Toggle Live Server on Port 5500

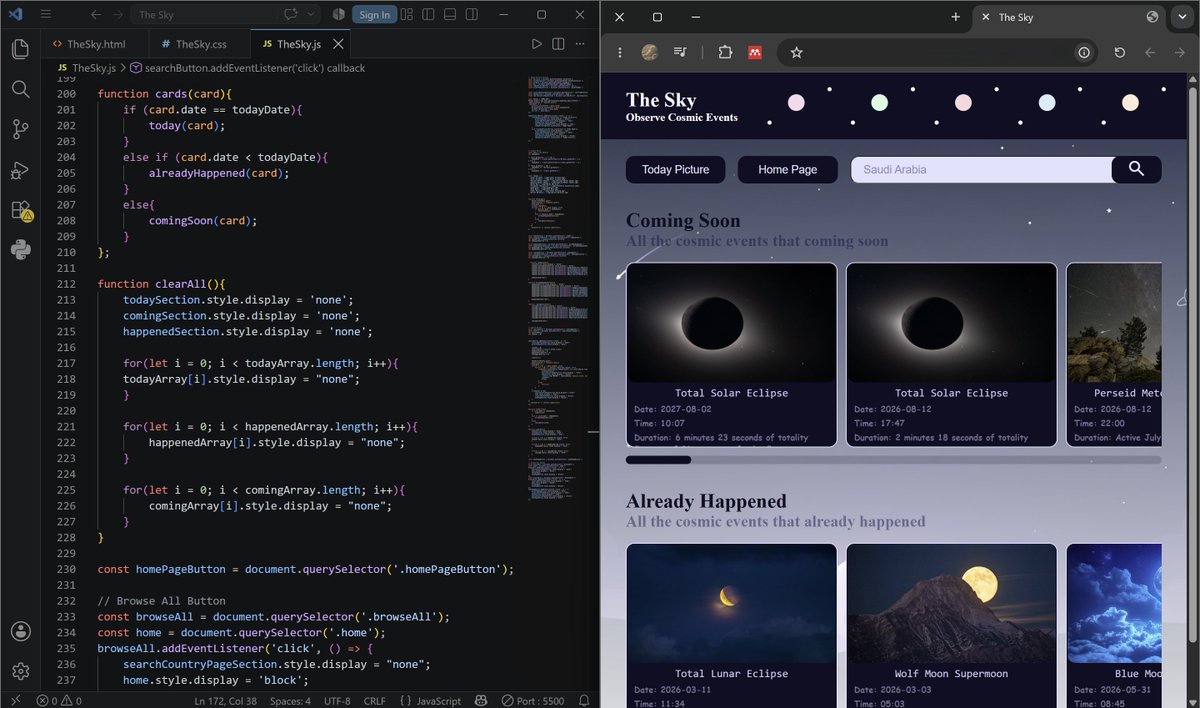(533, 701)
